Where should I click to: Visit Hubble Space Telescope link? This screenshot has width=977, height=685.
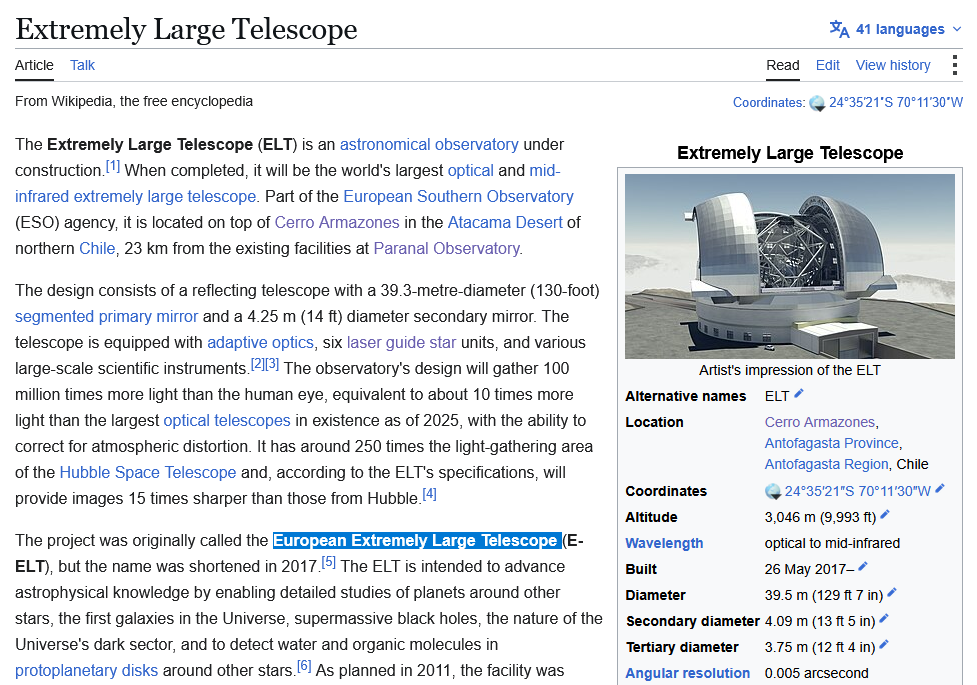point(148,472)
